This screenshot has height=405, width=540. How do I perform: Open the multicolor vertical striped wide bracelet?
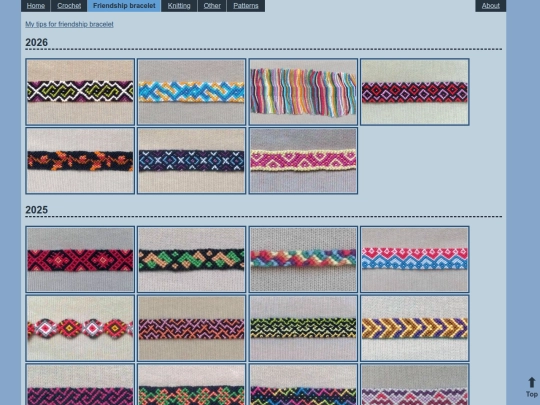tap(303, 92)
